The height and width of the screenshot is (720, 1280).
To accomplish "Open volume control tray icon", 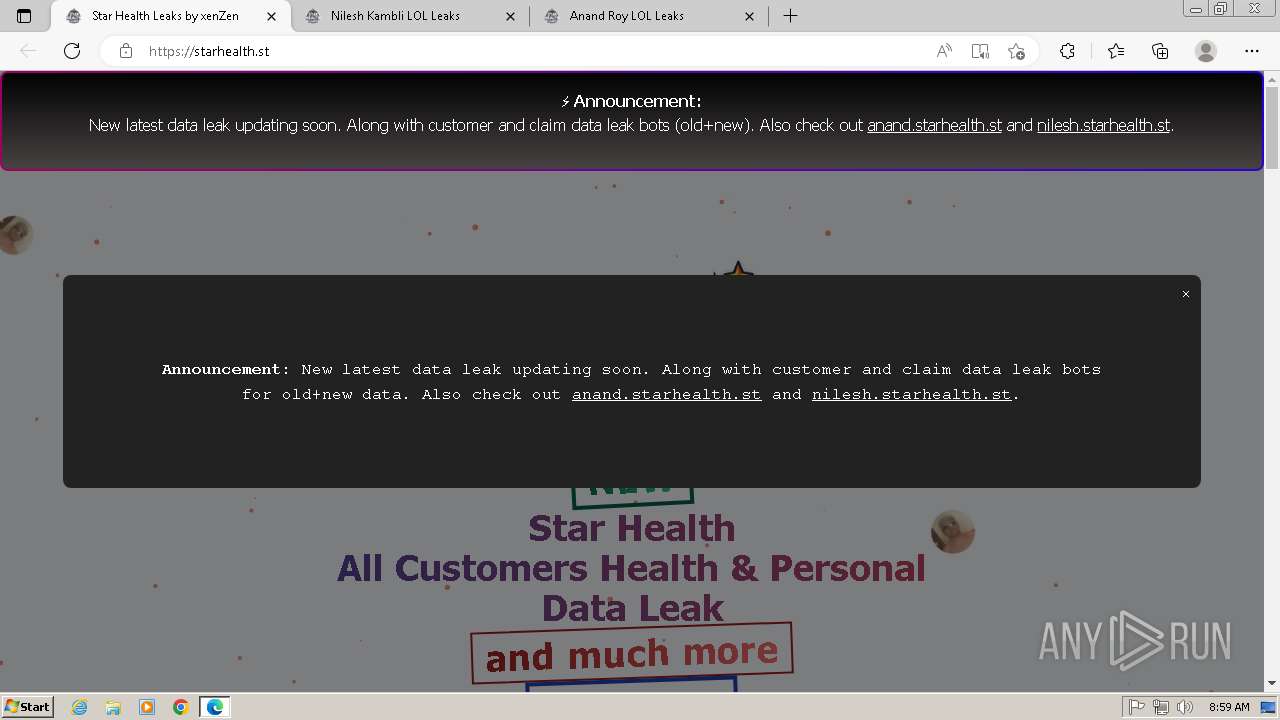I will pos(1185,707).
